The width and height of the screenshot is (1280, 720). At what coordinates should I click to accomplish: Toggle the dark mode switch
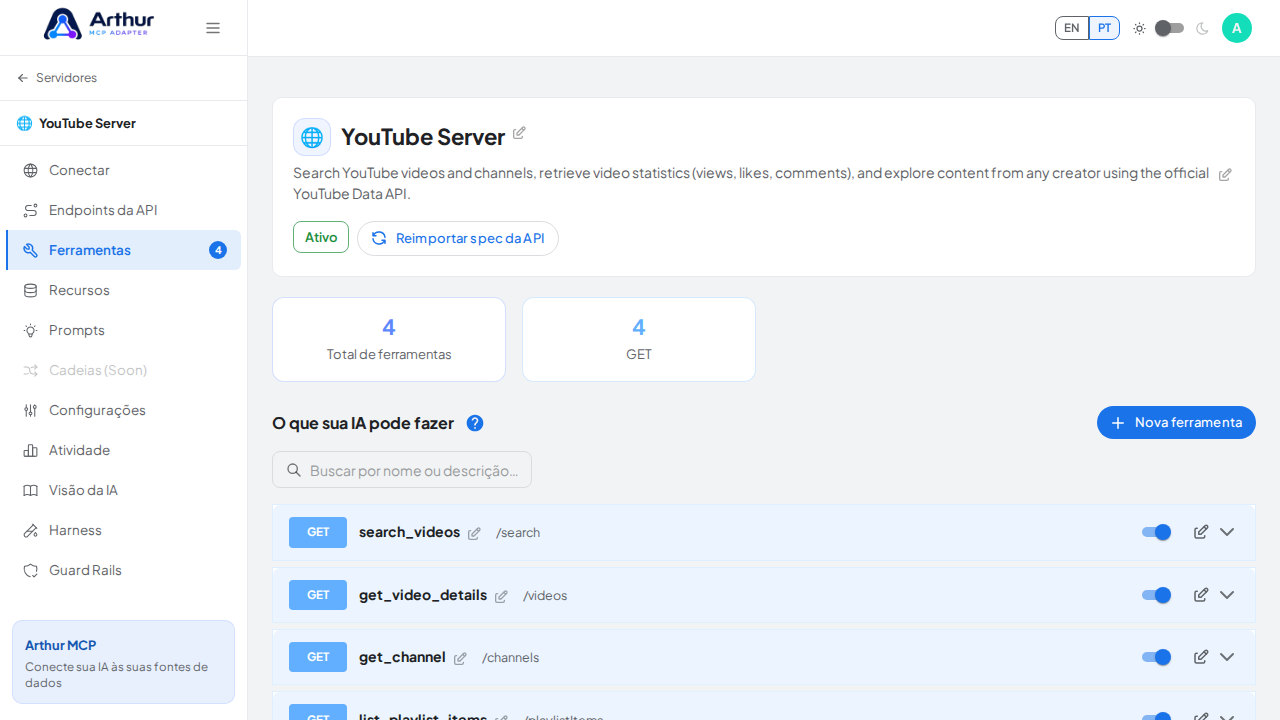click(1169, 28)
